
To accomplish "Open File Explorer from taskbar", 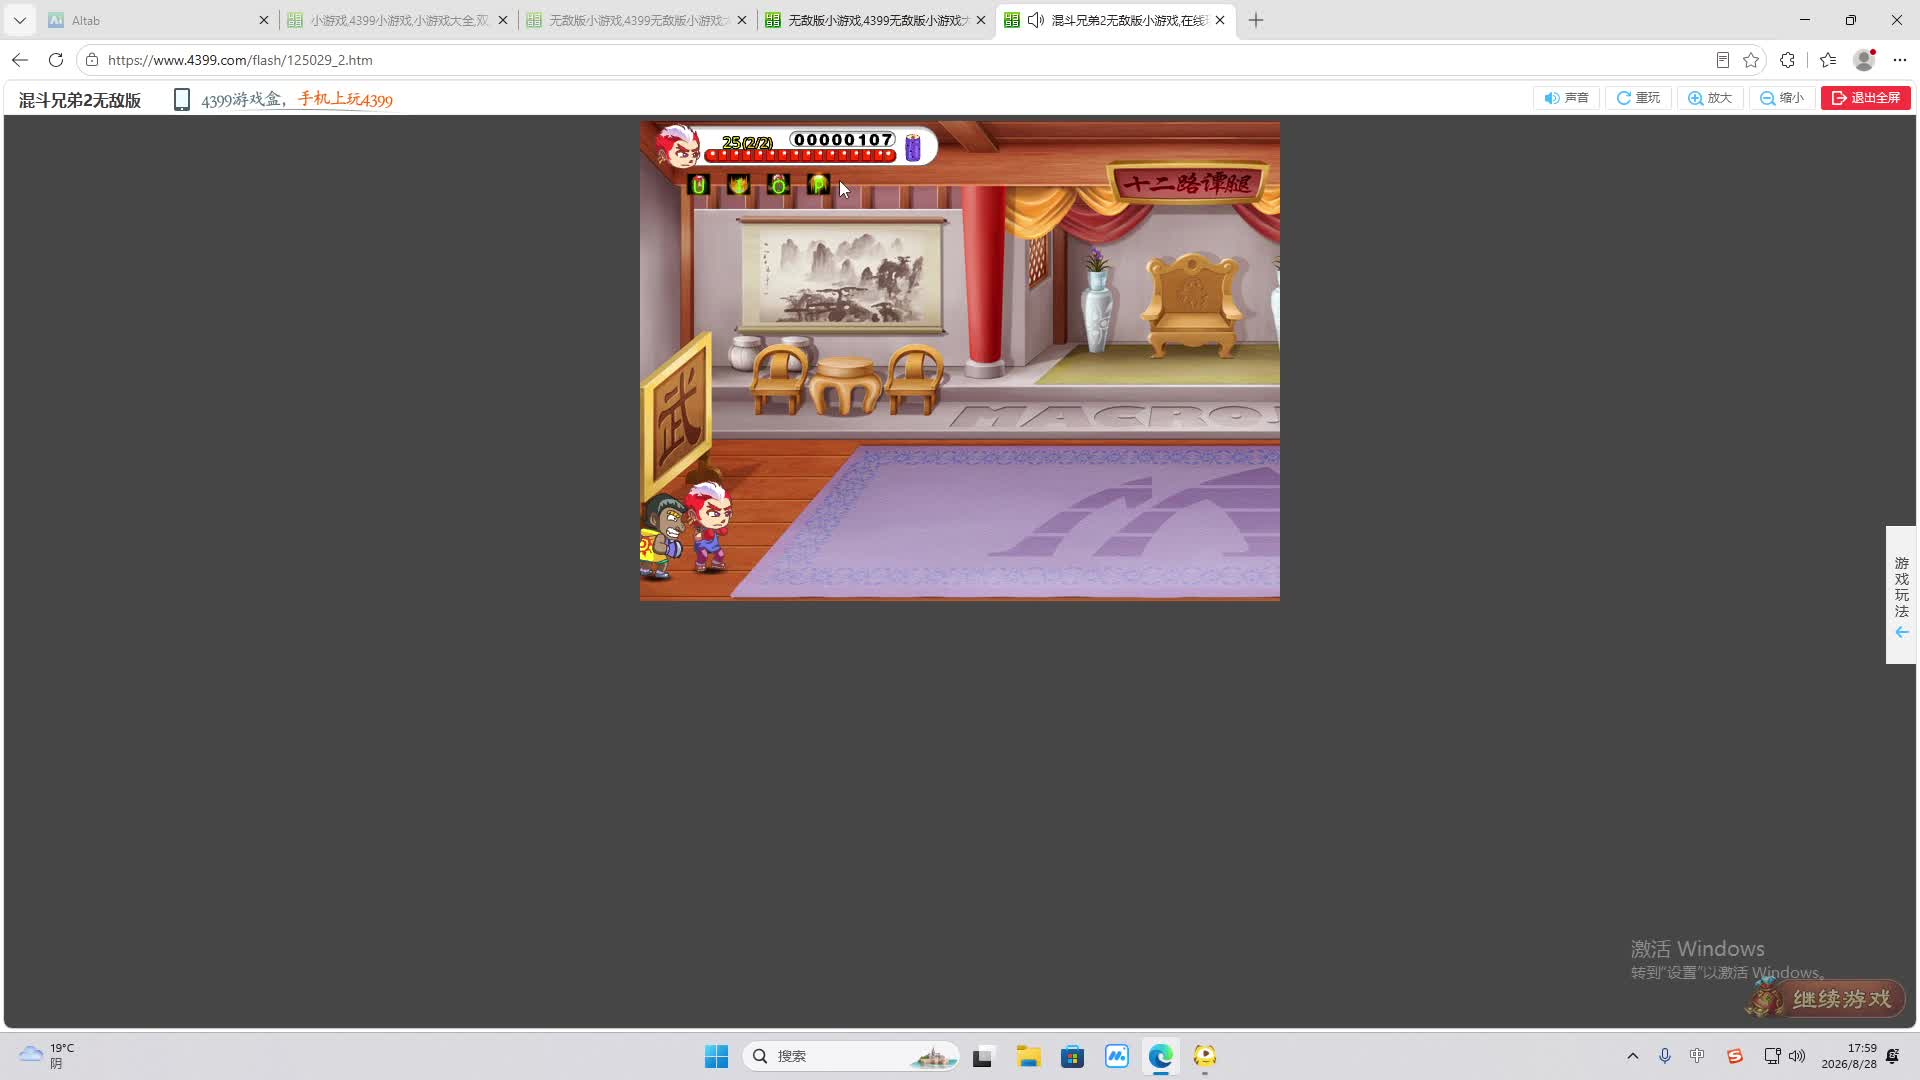I will (1029, 1056).
